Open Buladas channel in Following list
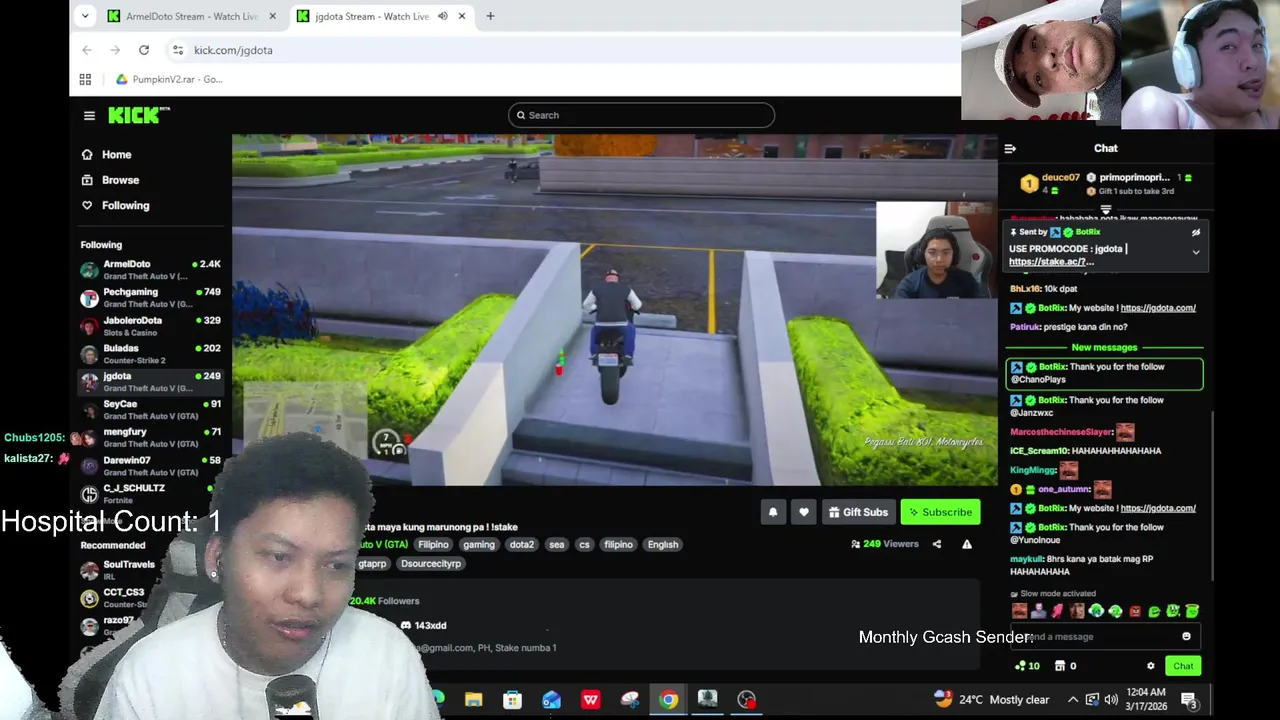 pyautogui.click(x=150, y=354)
